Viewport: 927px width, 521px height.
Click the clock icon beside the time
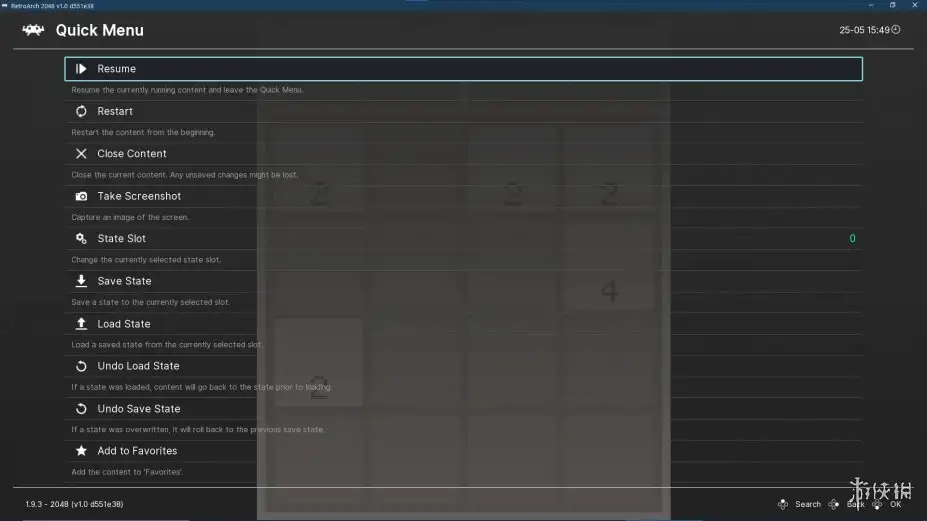[x=896, y=30]
